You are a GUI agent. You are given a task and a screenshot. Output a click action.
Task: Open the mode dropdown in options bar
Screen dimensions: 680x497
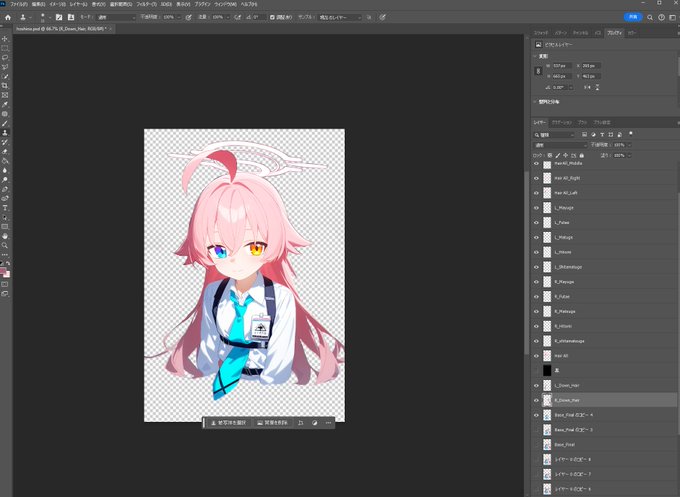(x=115, y=17)
